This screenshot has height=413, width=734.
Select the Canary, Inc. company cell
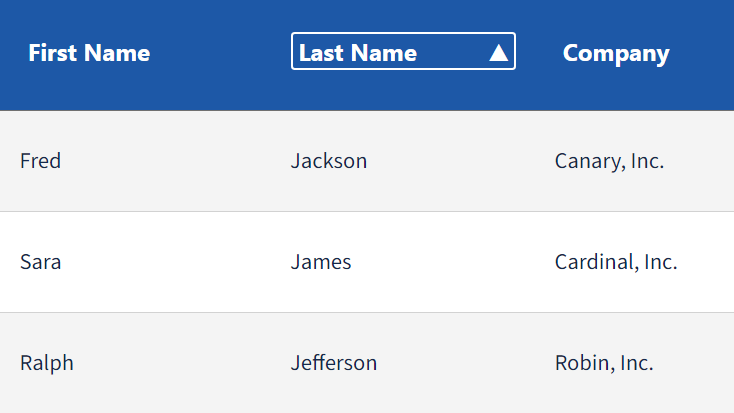(609, 162)
